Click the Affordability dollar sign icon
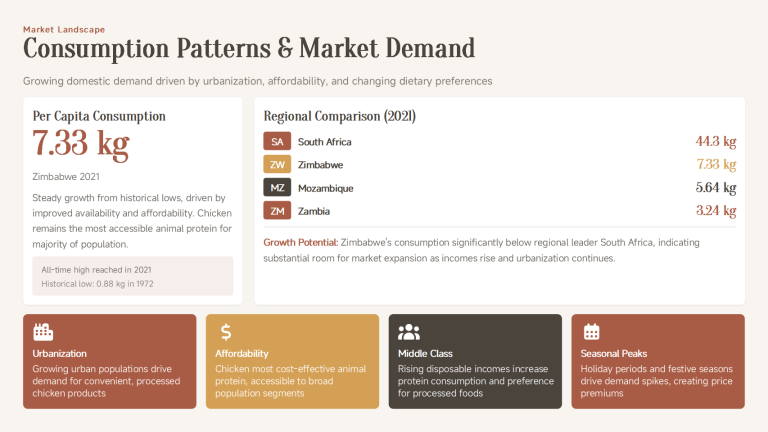Image resolution: width=768 pixels, height=432 pixels. tap(225, 332)
